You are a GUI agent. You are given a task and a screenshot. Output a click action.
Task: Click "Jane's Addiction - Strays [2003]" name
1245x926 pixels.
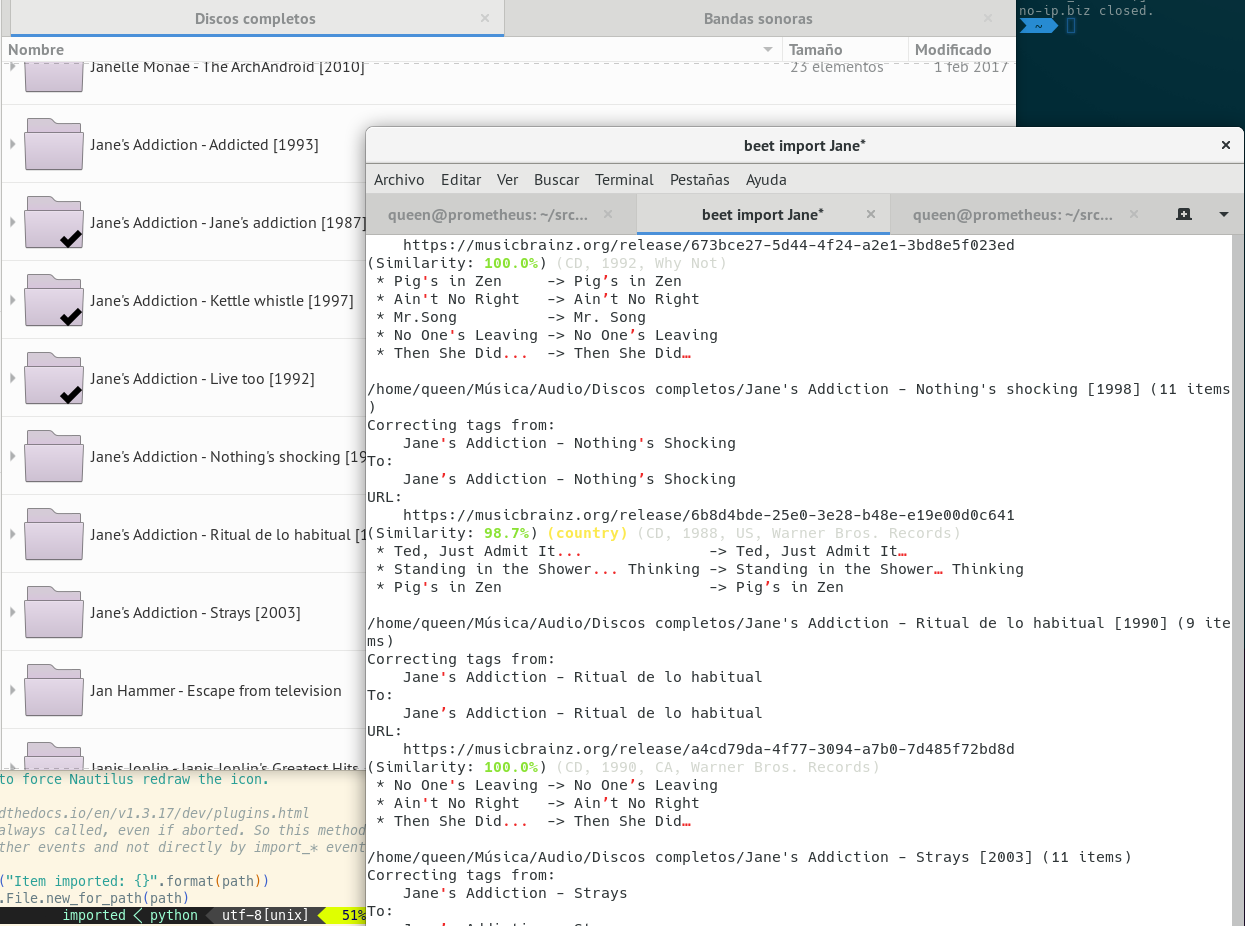pyautogui.click(x=195, y=613)
